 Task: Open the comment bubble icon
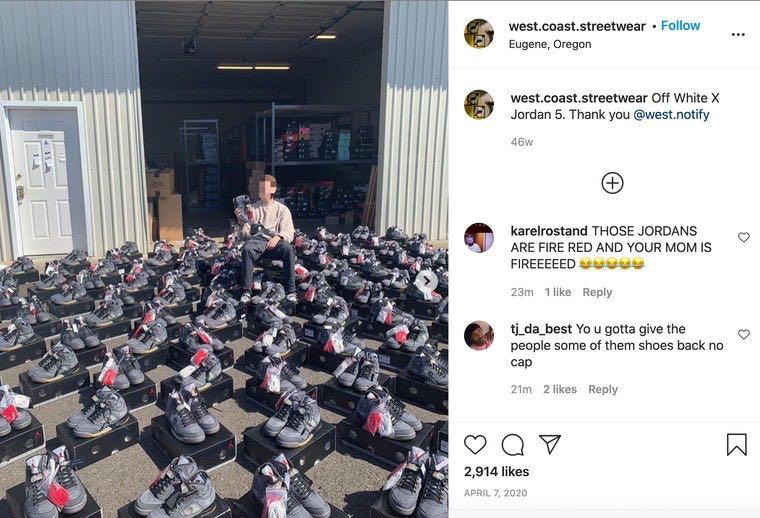pos(512,444)
